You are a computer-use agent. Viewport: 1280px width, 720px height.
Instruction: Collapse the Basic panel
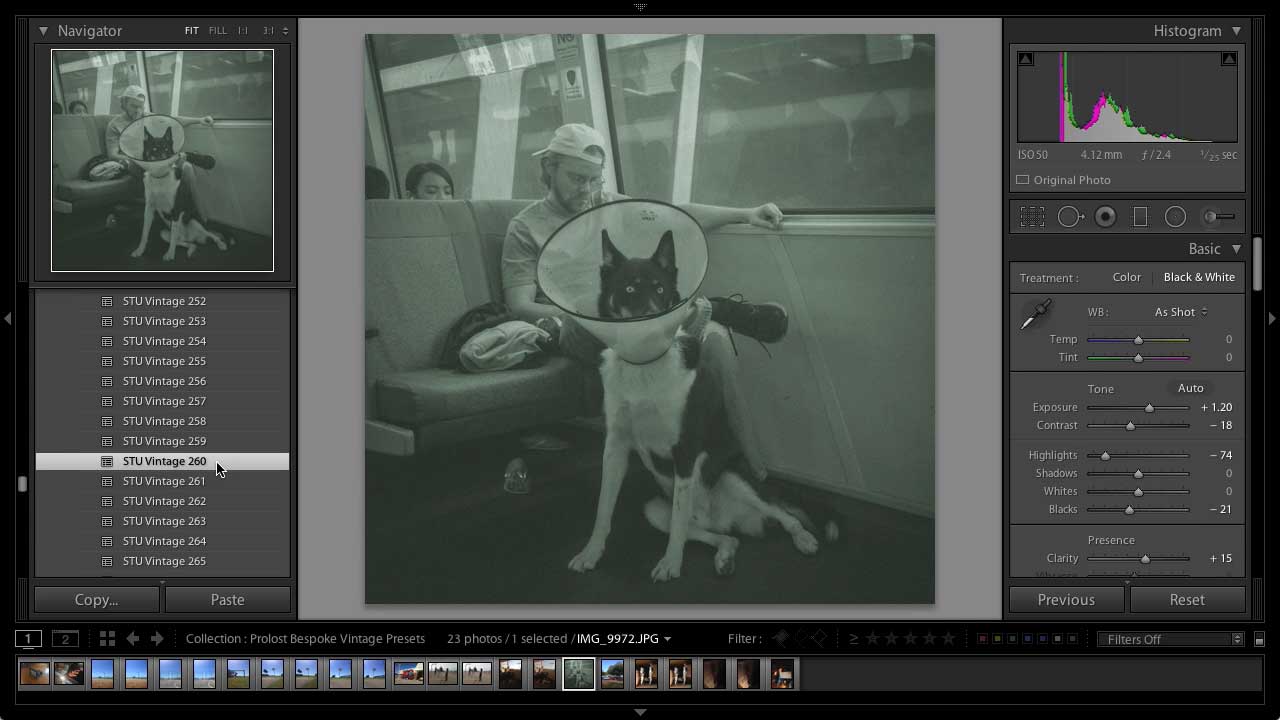tap(1236, 249)
